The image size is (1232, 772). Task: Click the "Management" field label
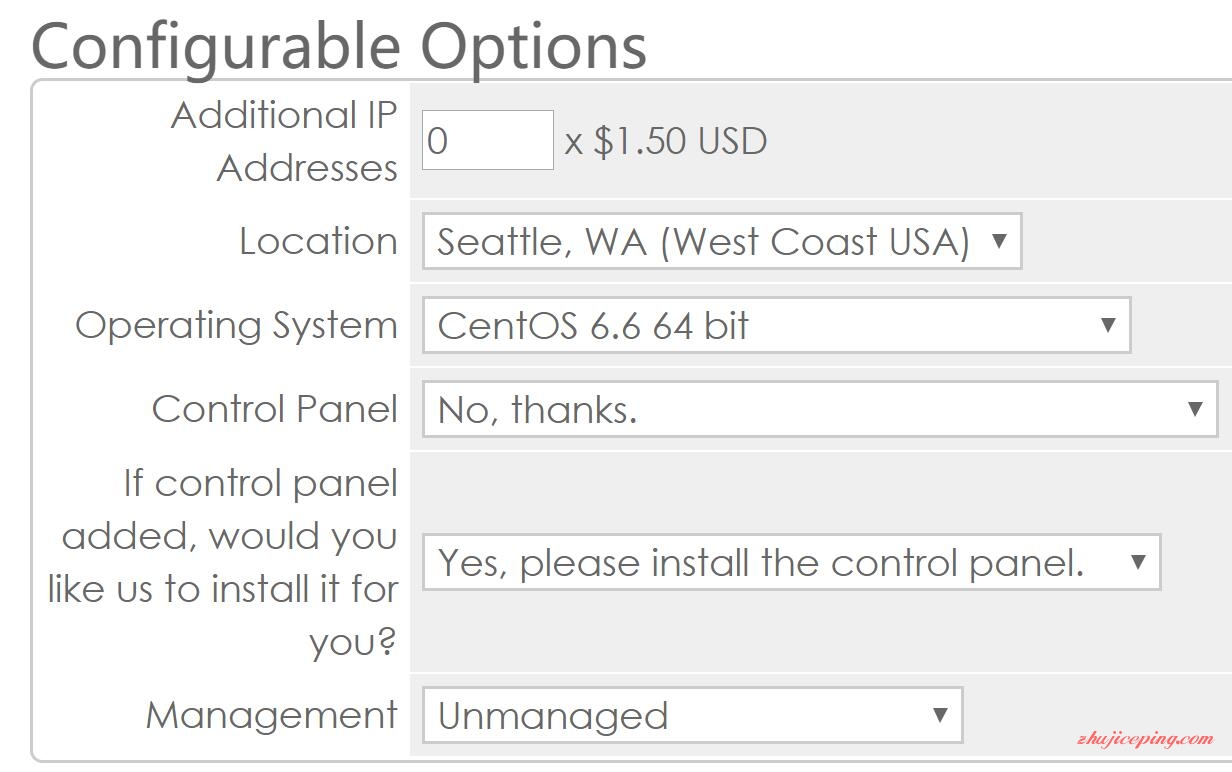coord(272,715)
